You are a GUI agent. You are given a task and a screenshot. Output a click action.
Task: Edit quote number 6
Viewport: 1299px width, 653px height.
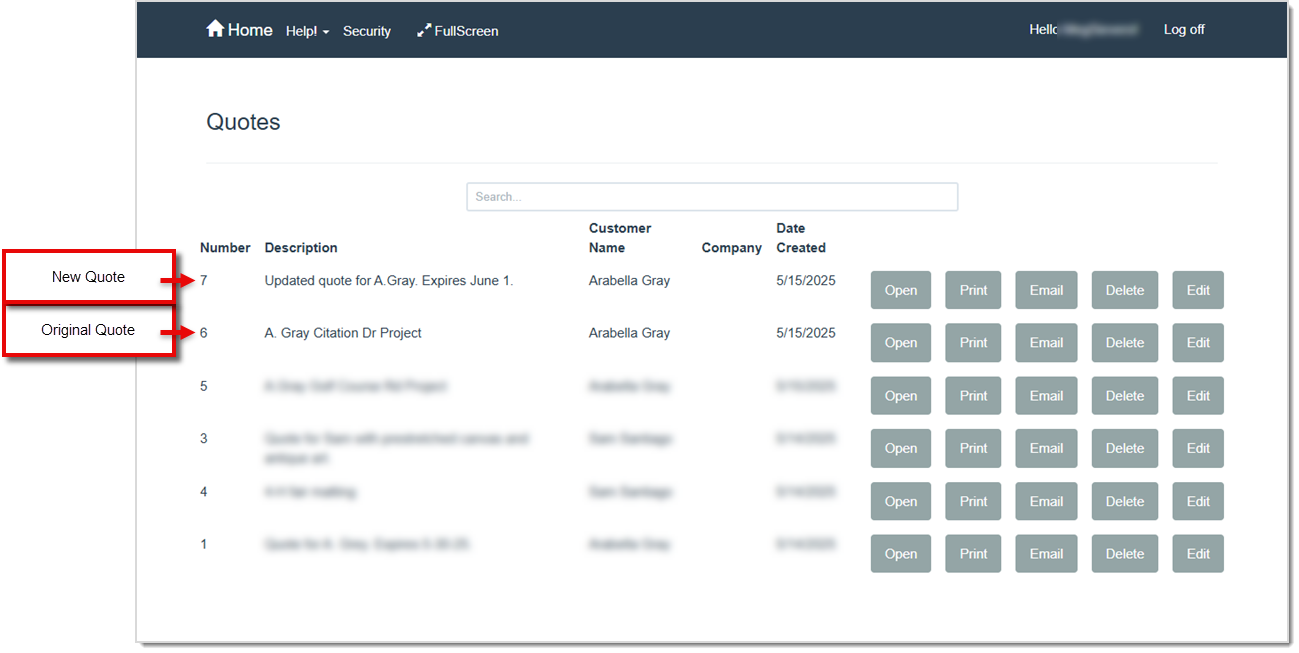click(1197, 343)
